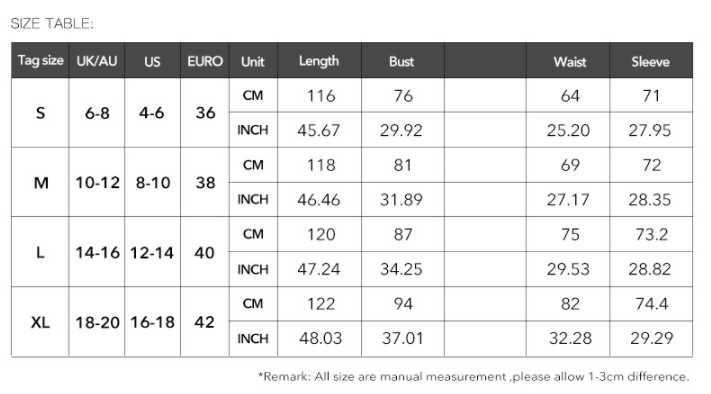The image size is (711, 394).
Task: Click the 12-14 US size cell
Action: tap(152, 253)
